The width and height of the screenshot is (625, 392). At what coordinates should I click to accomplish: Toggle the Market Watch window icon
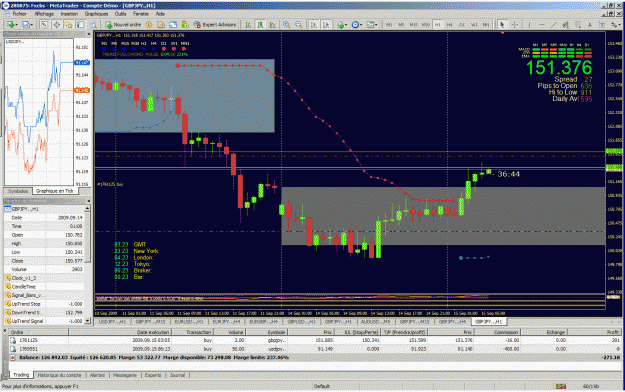(44, 25)
